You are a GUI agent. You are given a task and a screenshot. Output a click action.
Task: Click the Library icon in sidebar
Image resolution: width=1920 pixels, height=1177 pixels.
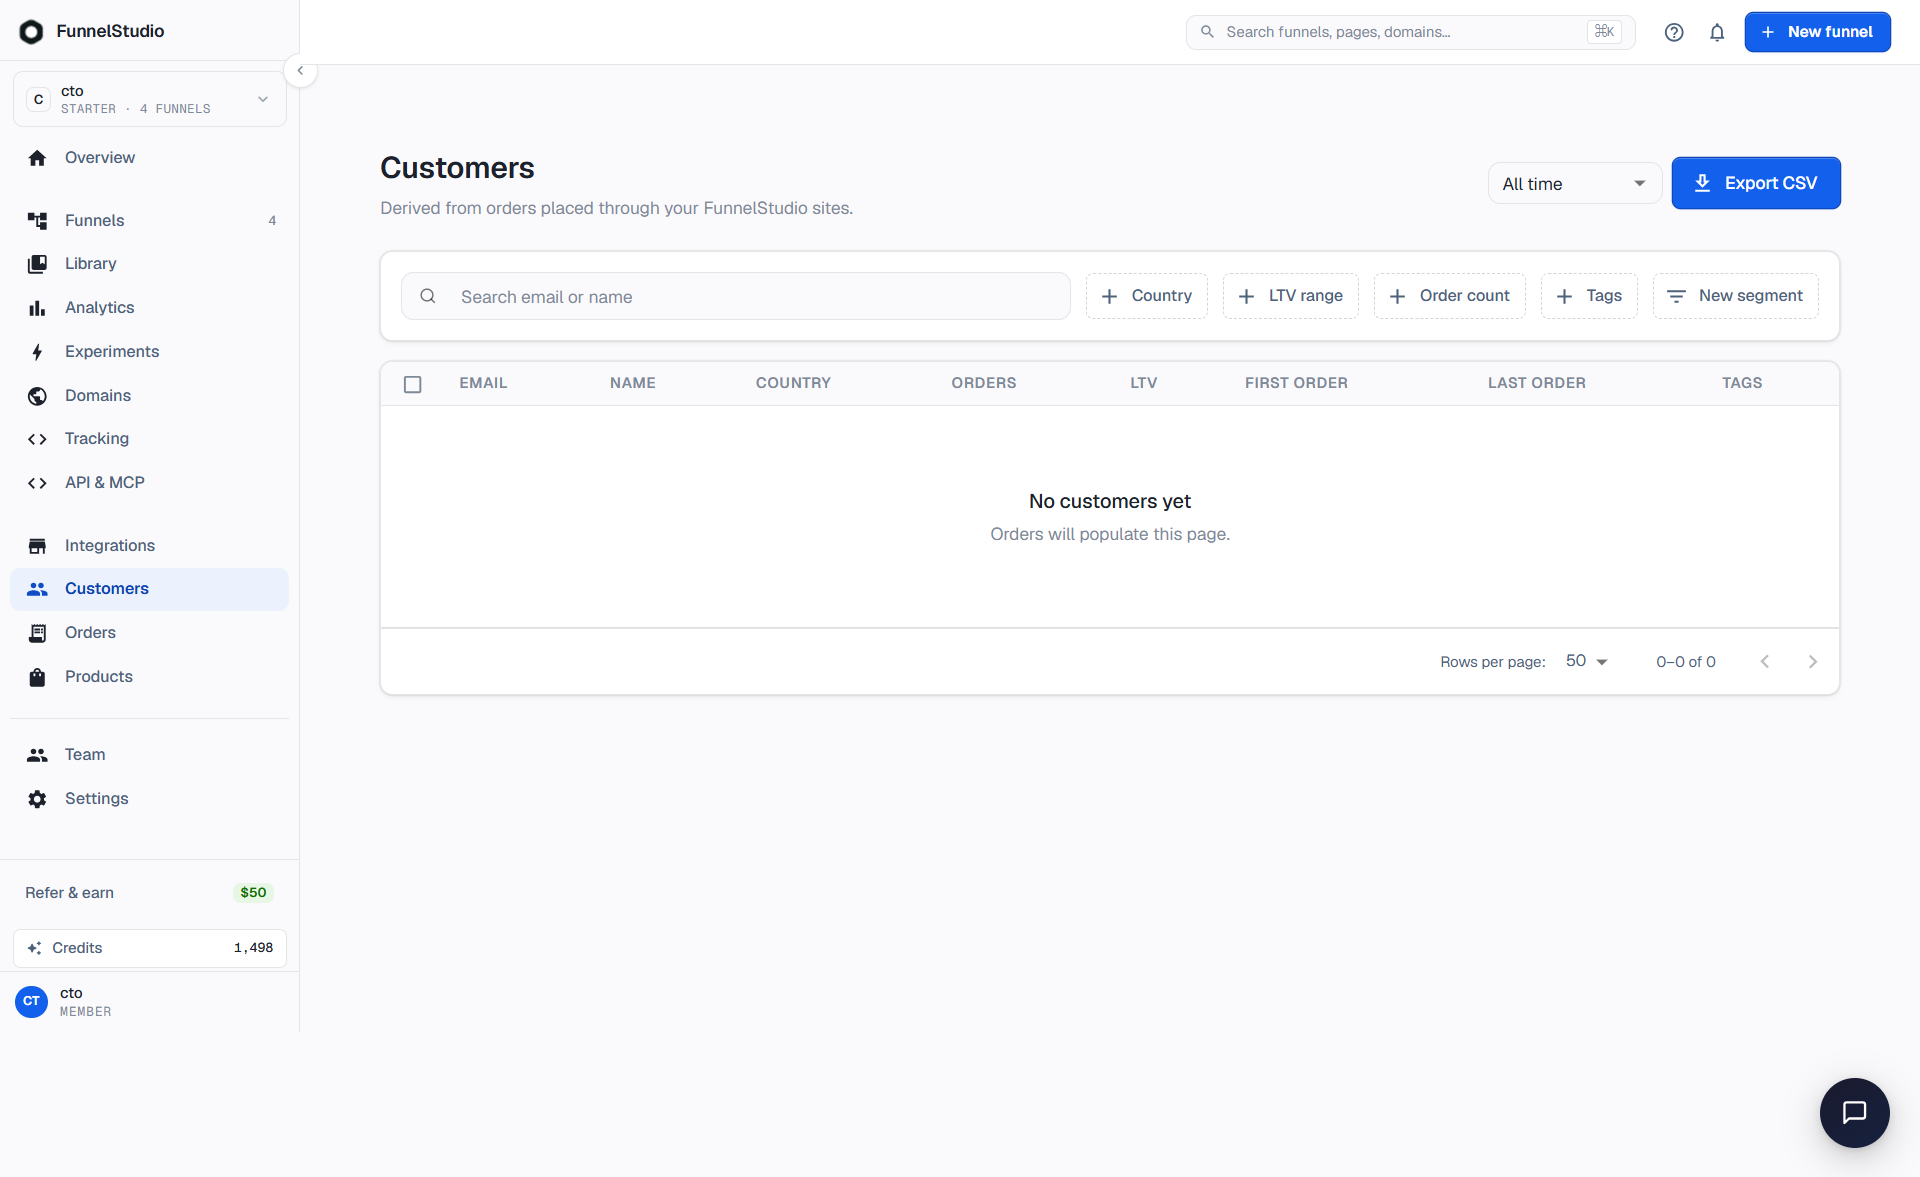pyautogui.click(x=37, y=264)
